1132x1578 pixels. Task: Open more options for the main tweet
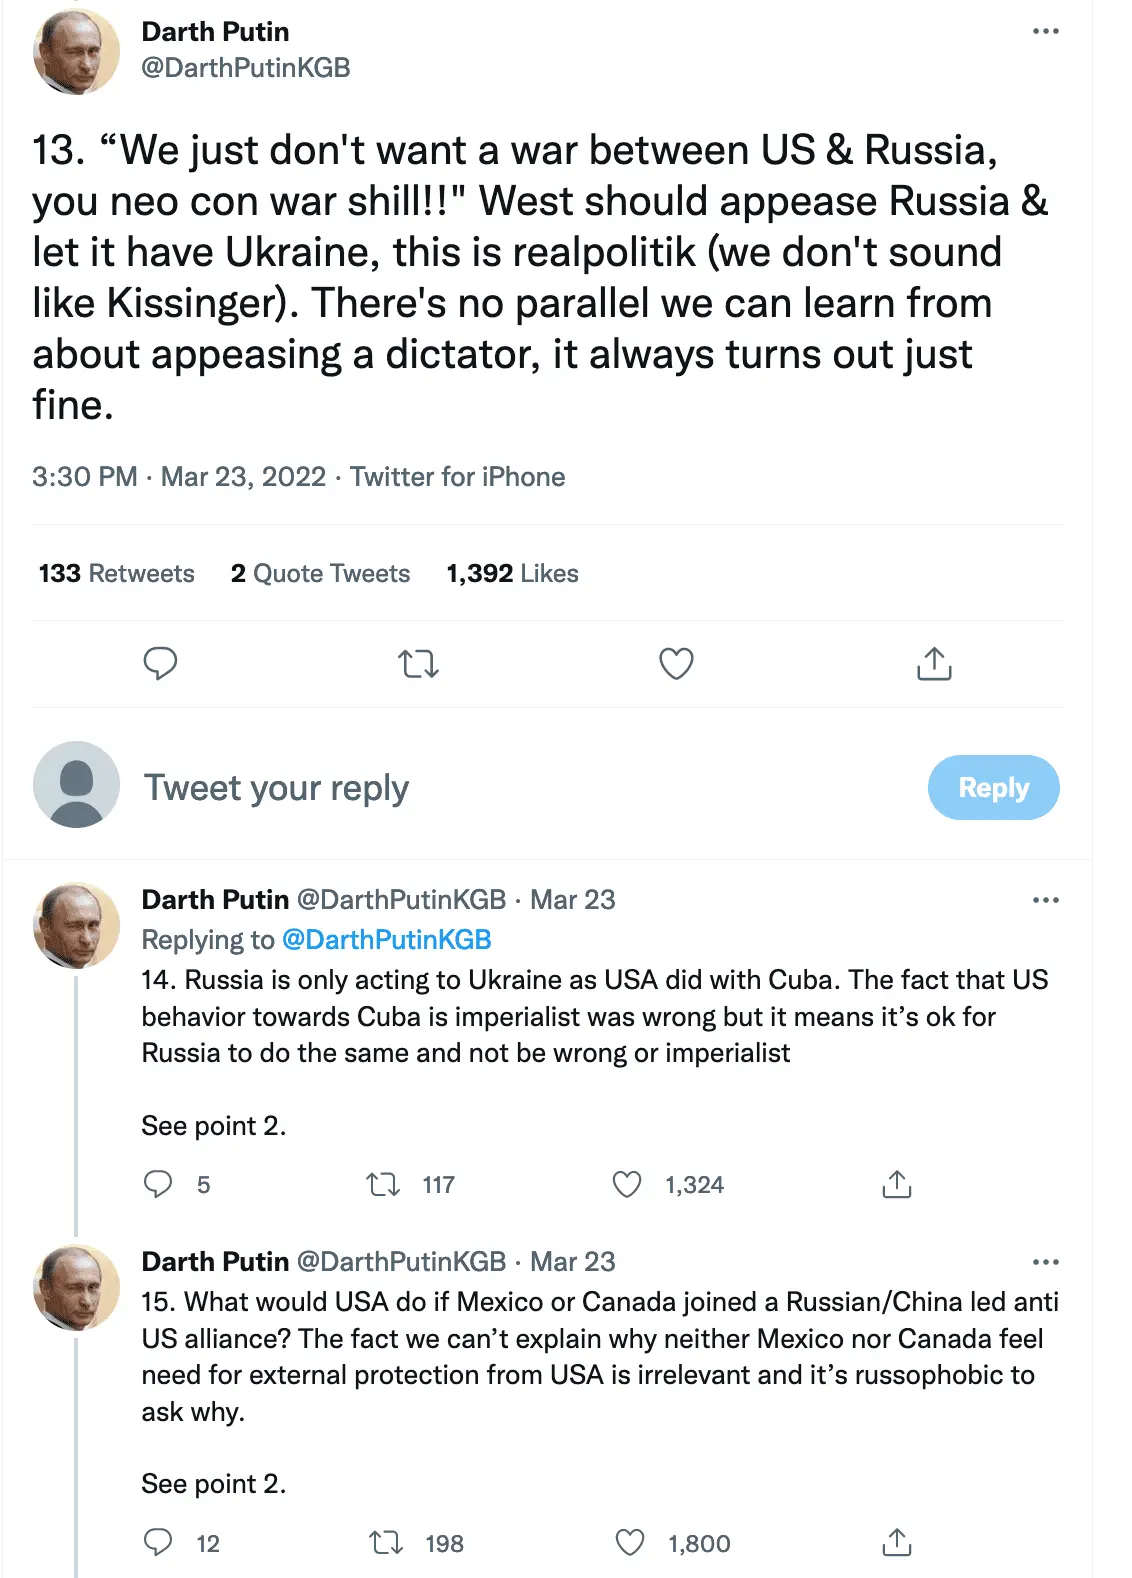(x=1045, y=32)
